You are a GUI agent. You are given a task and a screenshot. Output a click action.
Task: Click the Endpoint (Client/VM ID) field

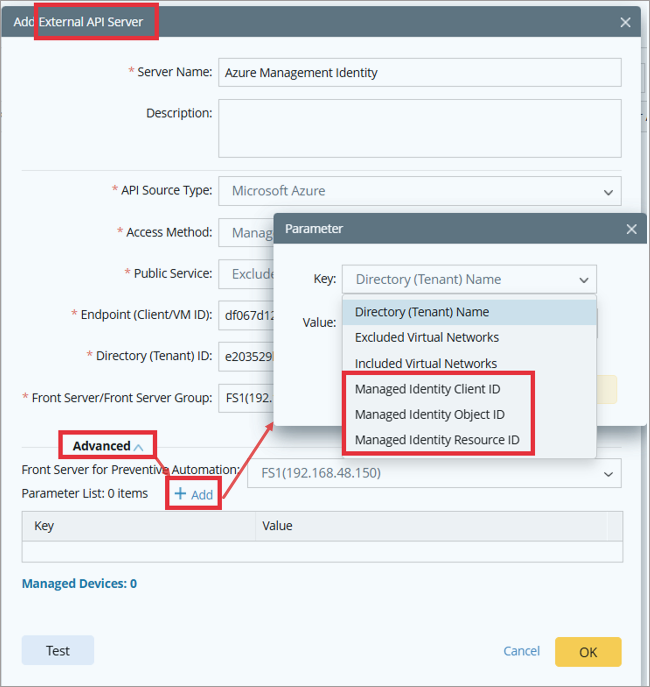pos(245,315)
